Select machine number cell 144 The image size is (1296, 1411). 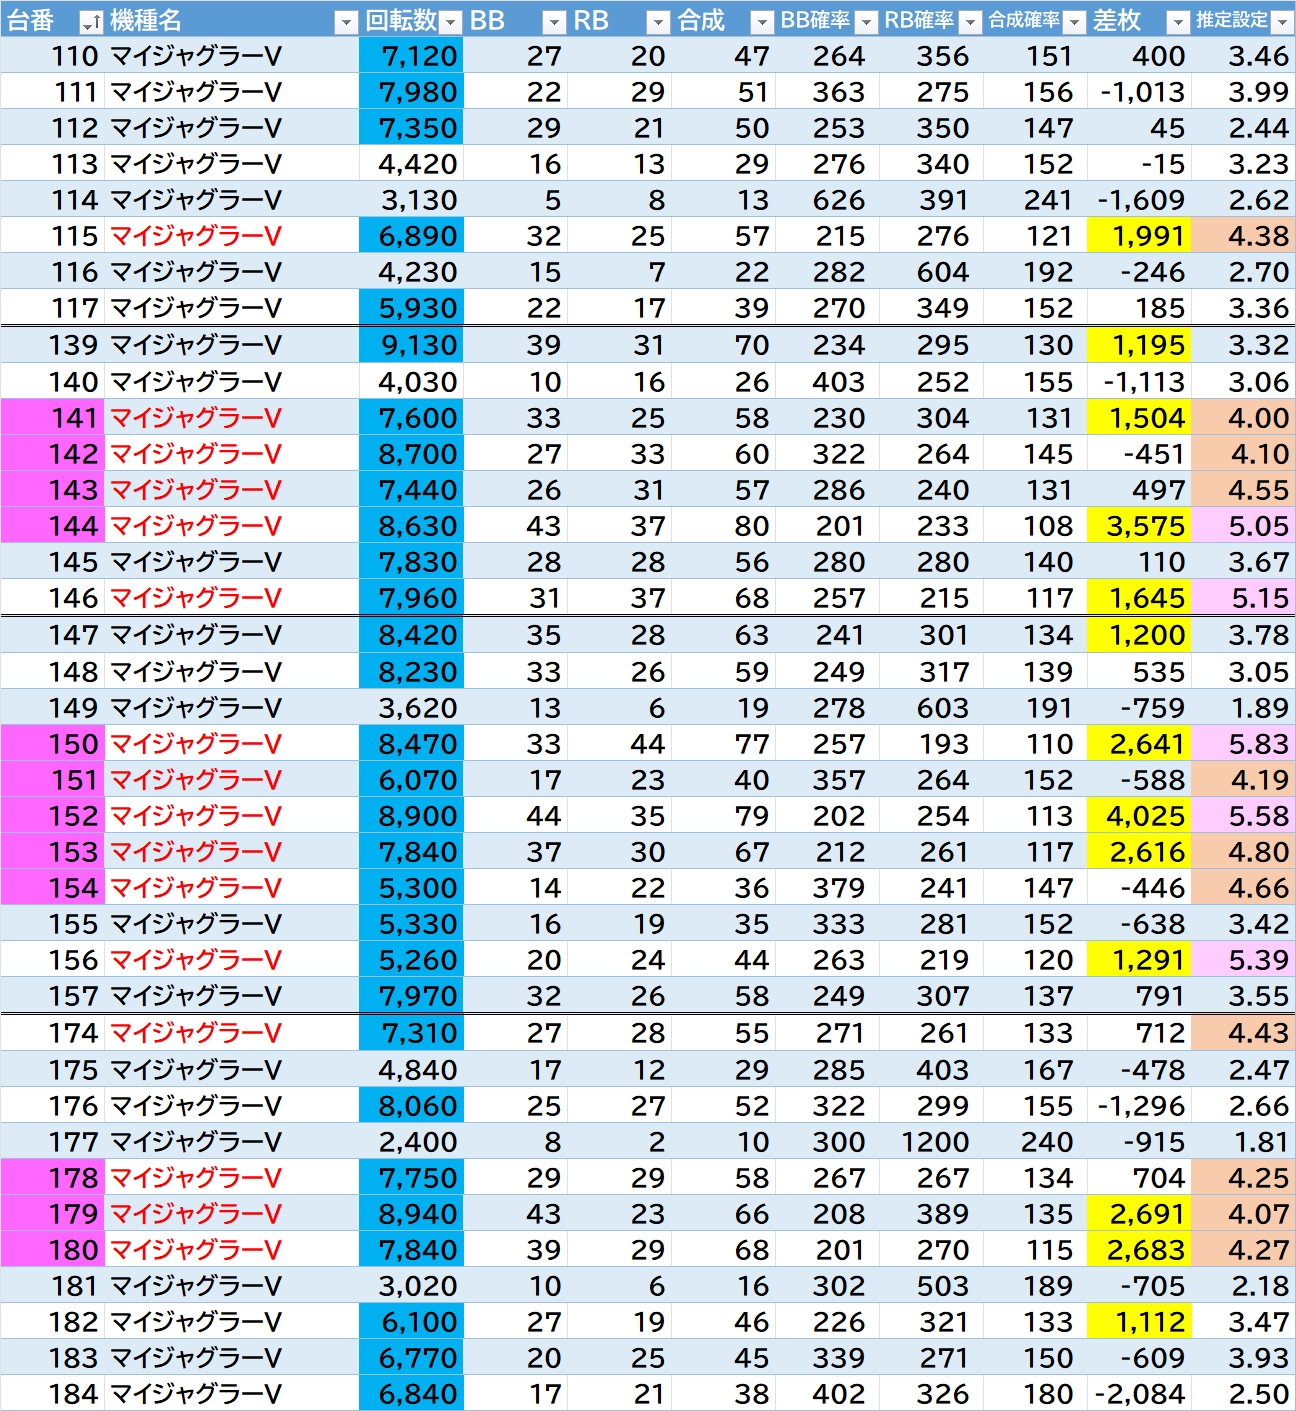52,526
